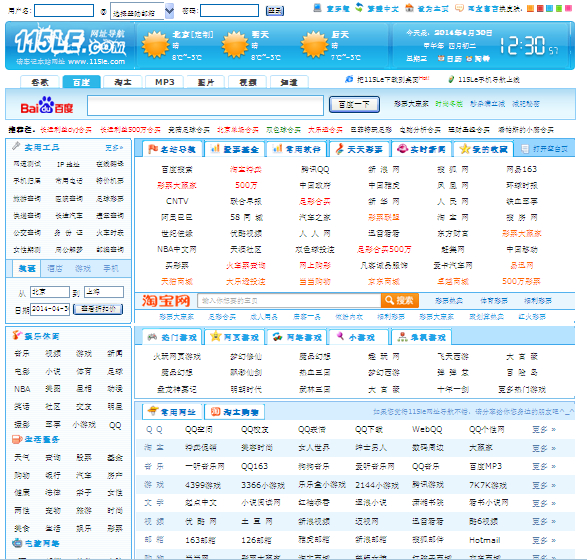587x560 pixels.
Task: Switch to the 酒店 tab in the travel widget
Action: click(x=55, y=268)
